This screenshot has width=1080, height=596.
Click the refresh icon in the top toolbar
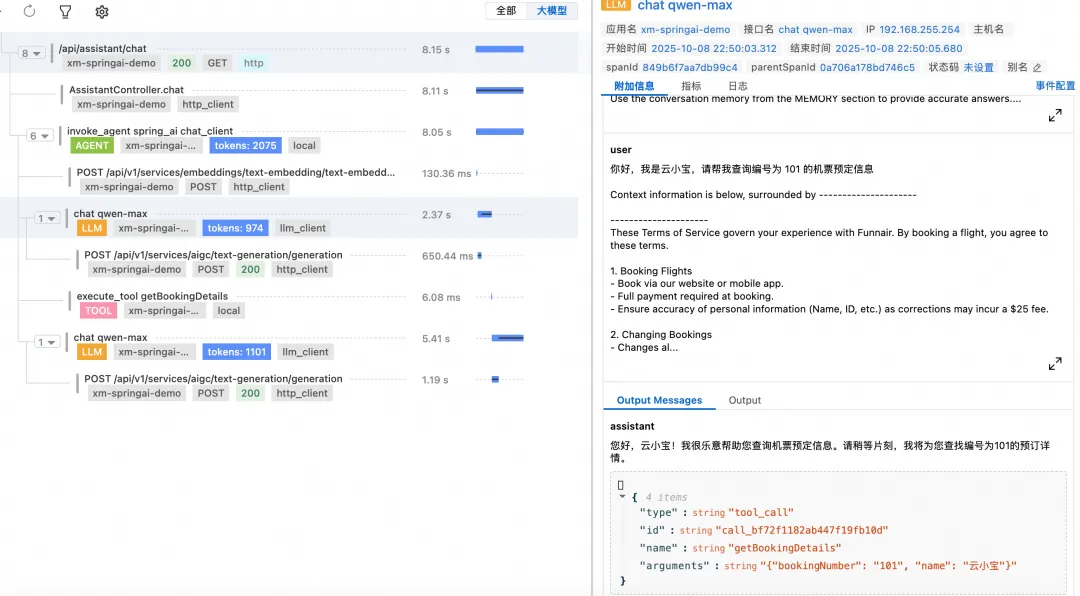click(27, 12)
